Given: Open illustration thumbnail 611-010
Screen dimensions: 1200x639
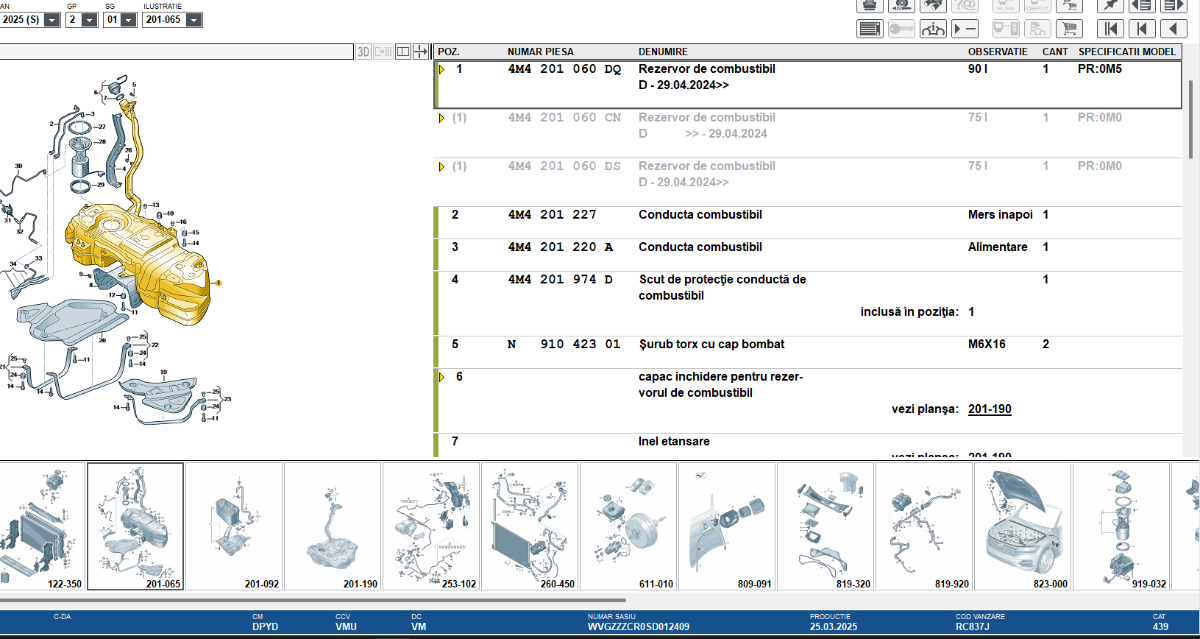Looking at the screenshot, I should coord(627,526).
